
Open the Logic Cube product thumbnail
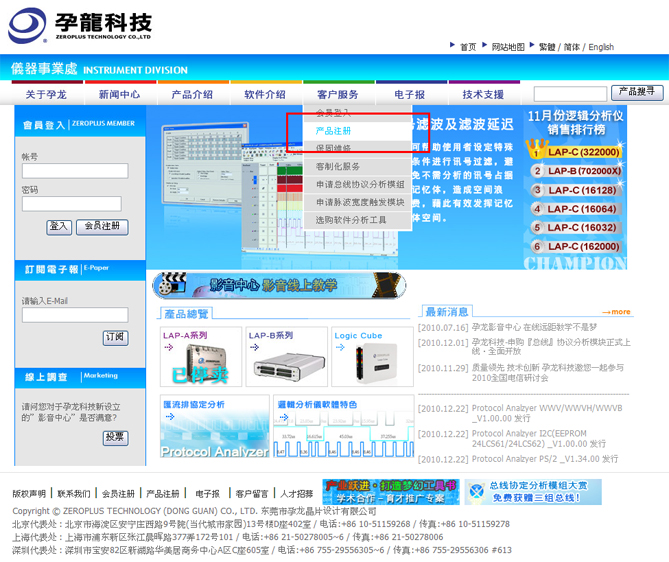point(372,357)
